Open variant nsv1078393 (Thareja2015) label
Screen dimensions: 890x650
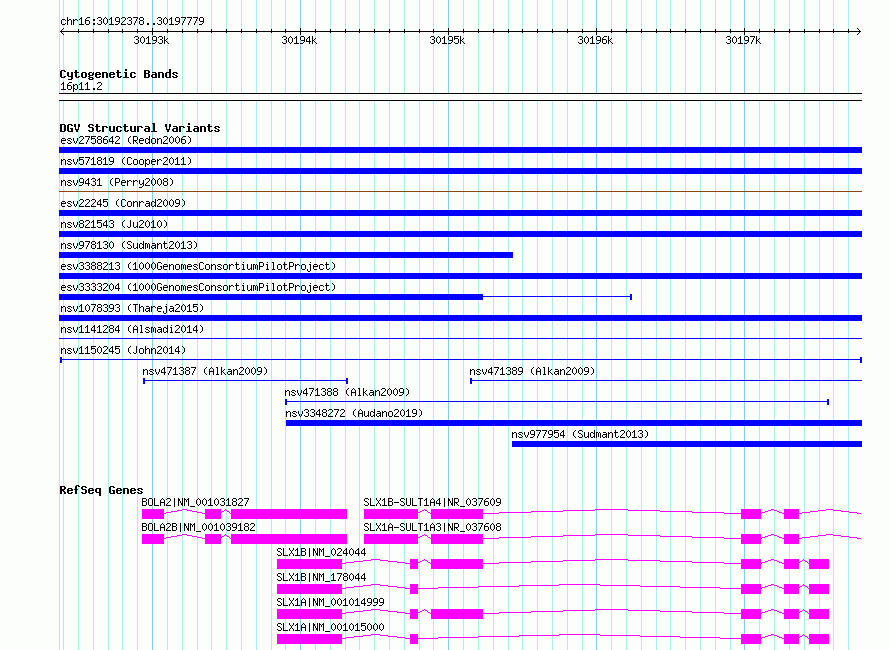point(132,308)
